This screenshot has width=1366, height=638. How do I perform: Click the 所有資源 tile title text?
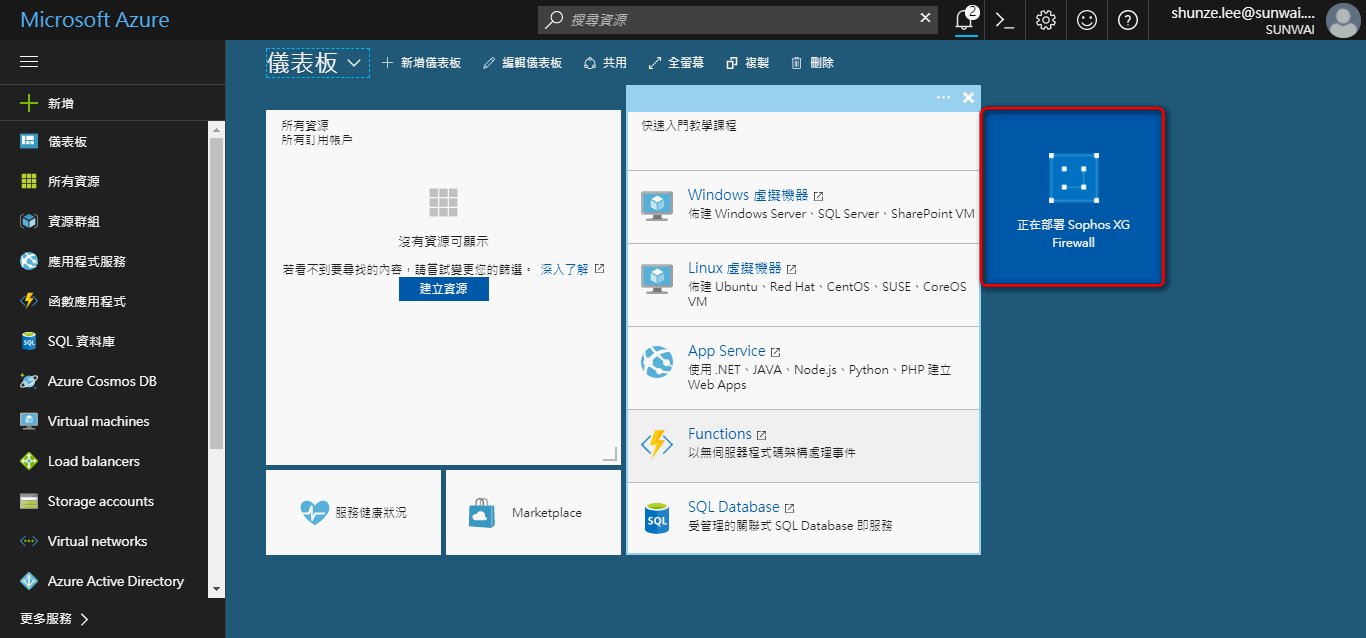305,126
